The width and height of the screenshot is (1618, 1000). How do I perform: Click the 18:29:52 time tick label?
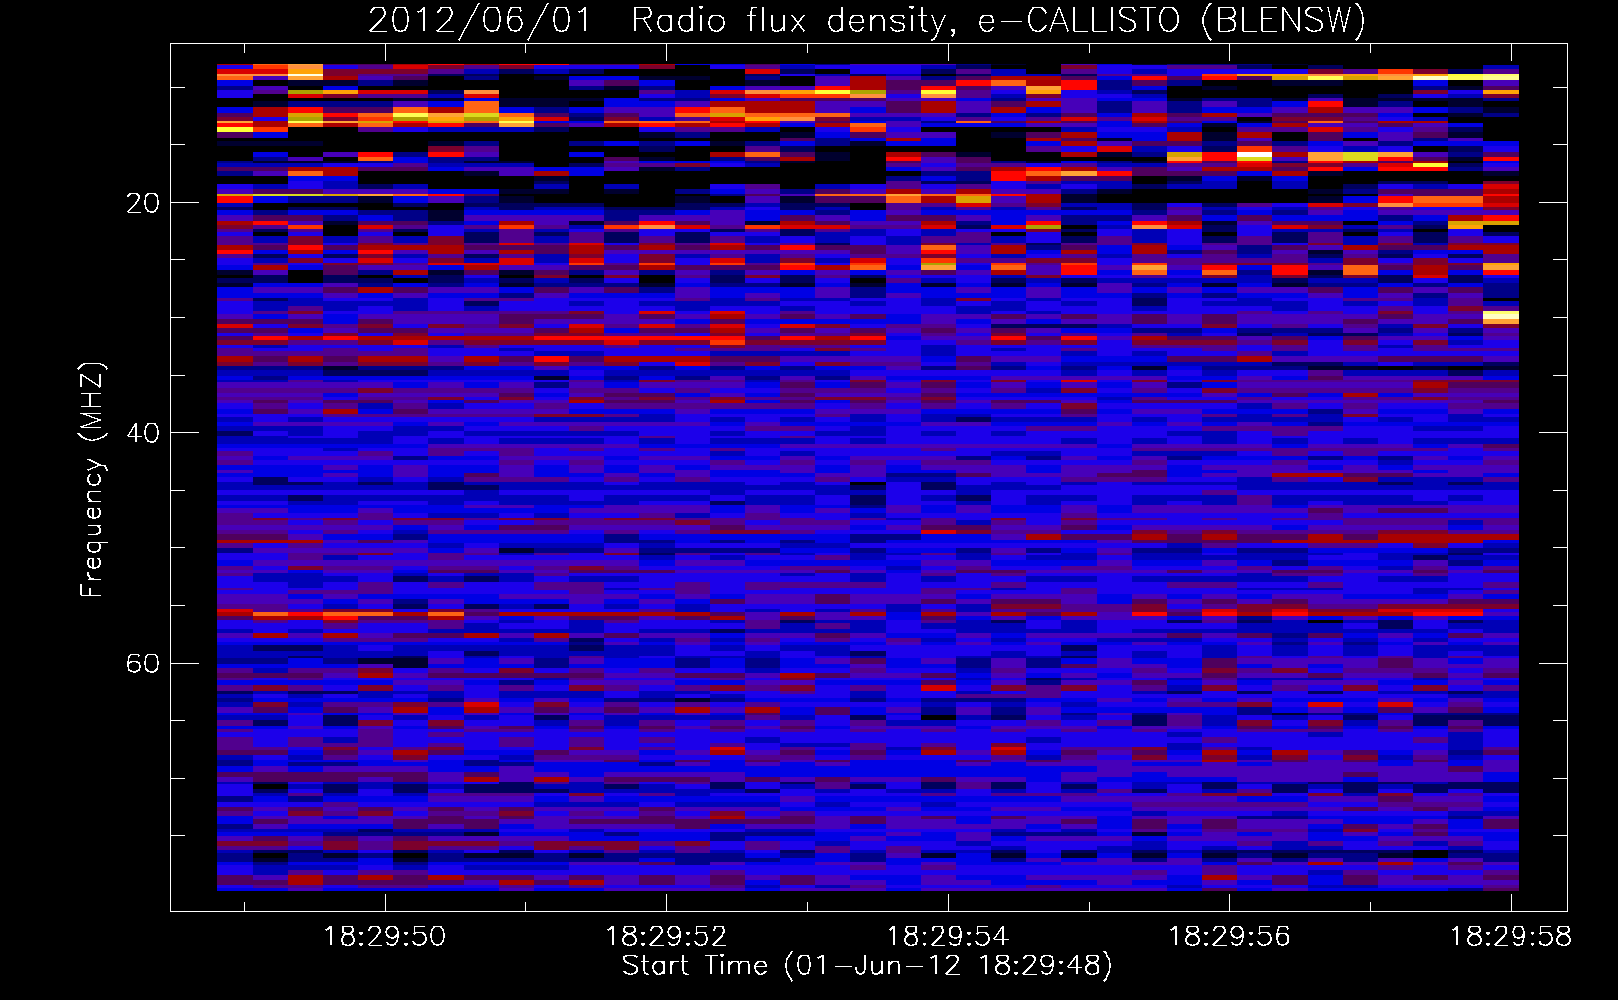click(x=666, y=937)
